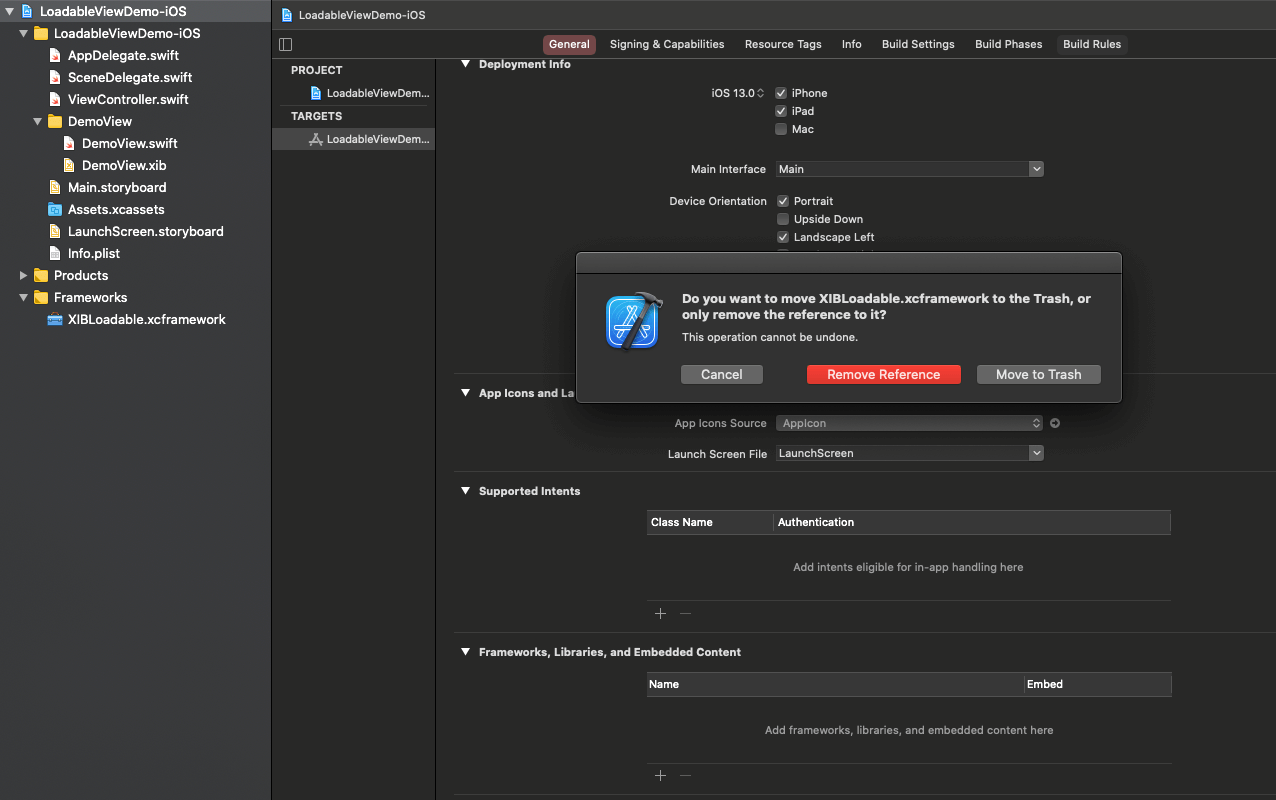Image resolution: width=1276 pixels, height=800 pixels.
Task: Enable Upside Down orientation checkbox
Action: pos(783,219)
